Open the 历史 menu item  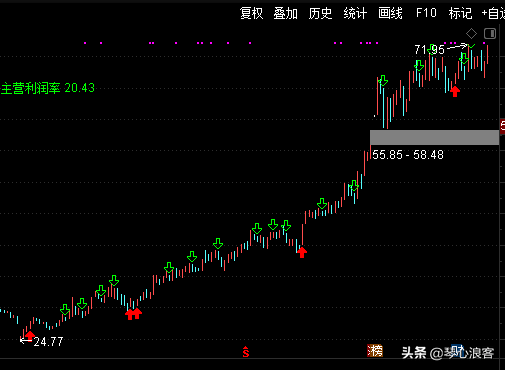(320, 13)
